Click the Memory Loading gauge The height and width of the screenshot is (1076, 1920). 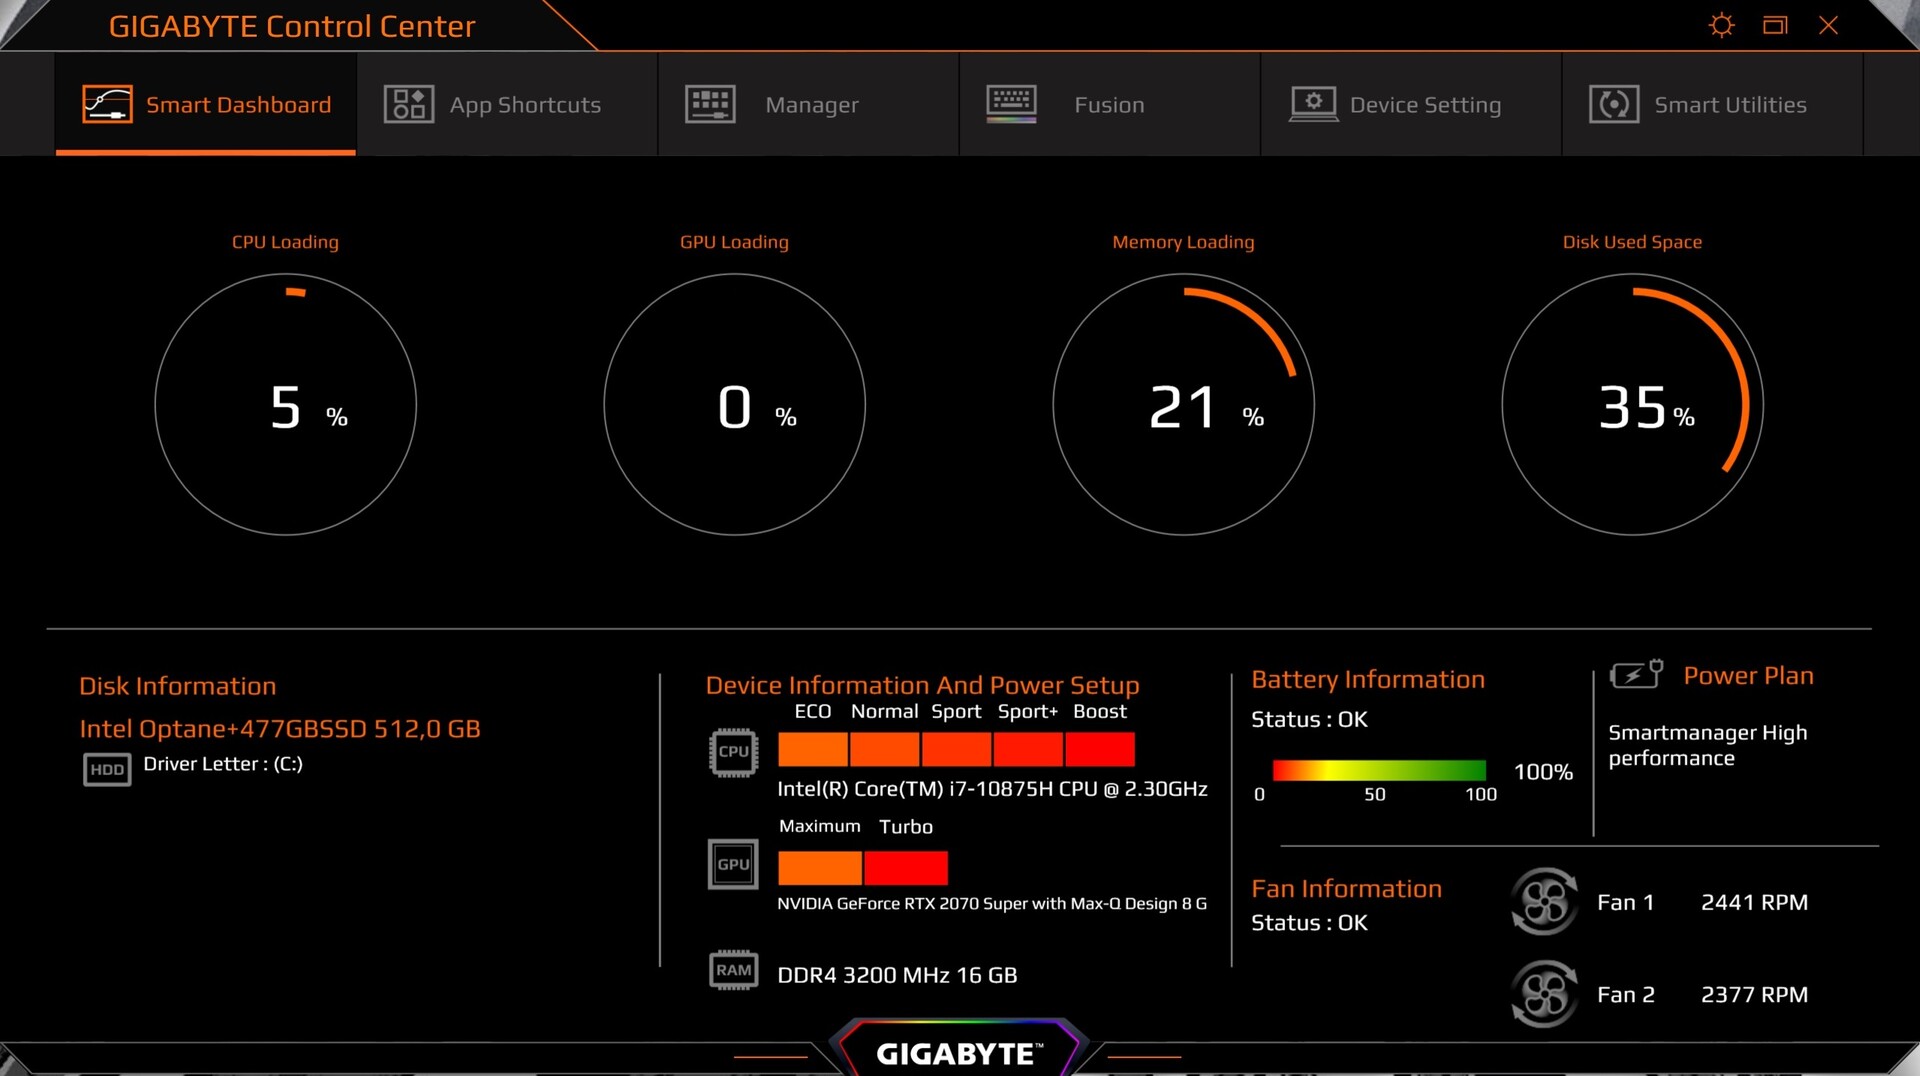tap(1184, 405)
